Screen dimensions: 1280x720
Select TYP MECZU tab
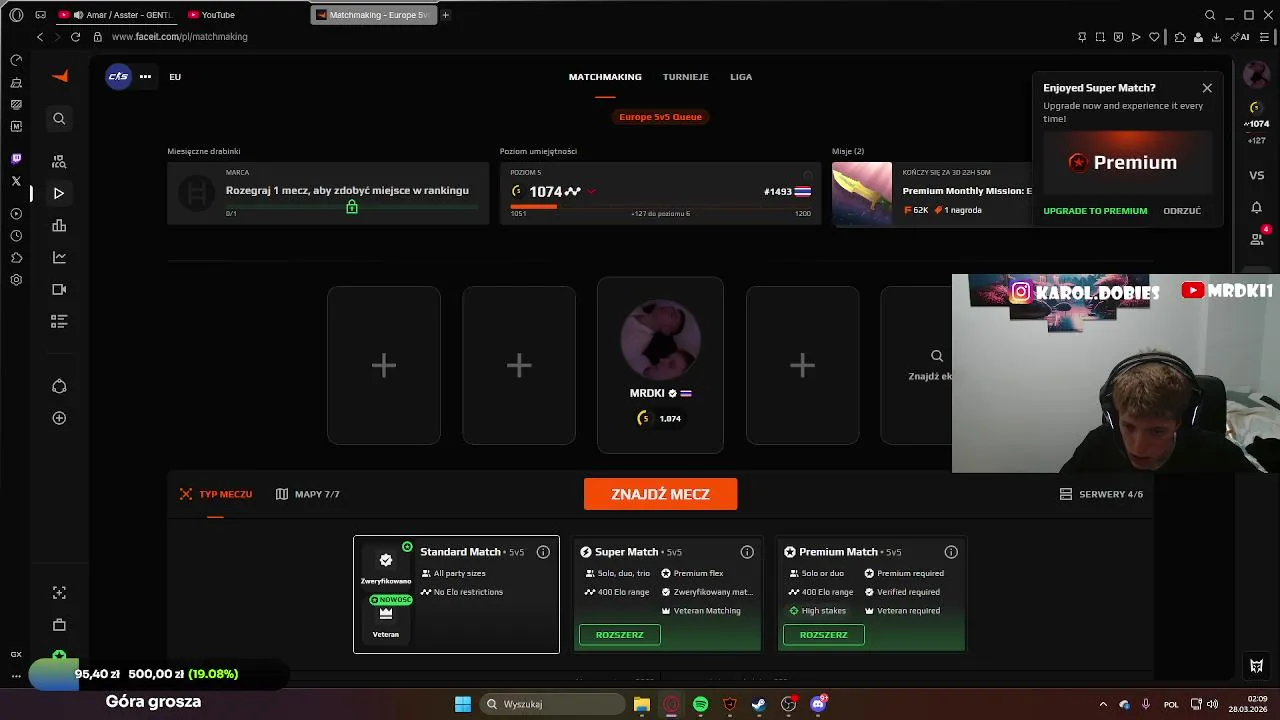216,494
